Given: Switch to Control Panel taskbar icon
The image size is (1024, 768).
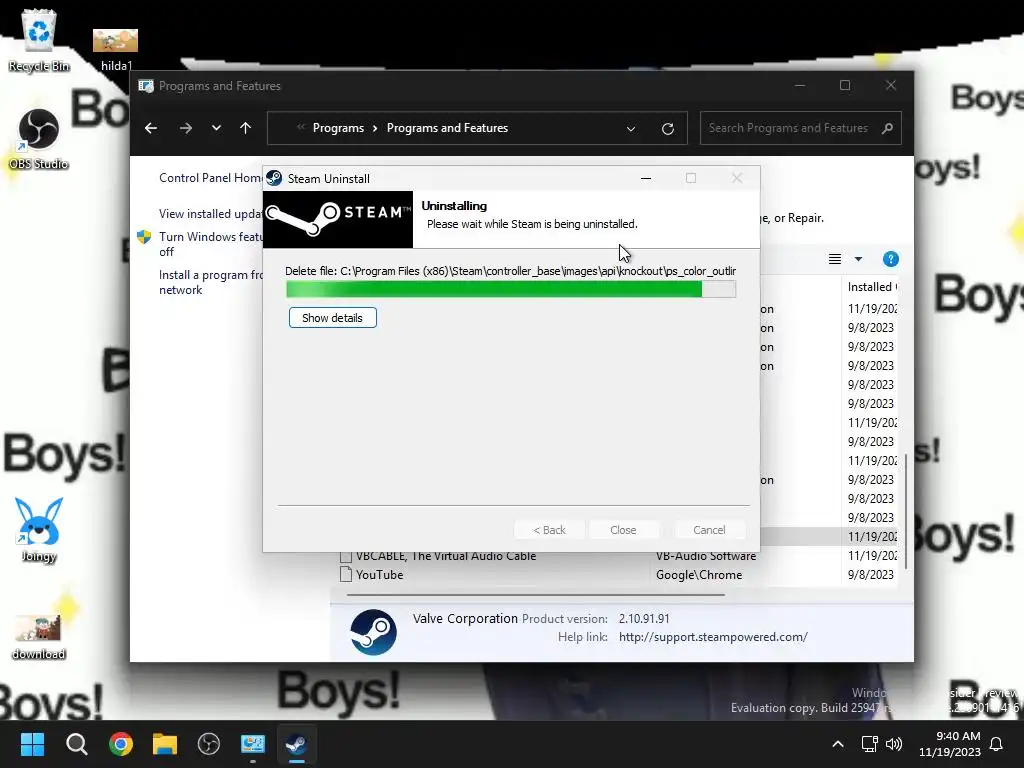Looking at the screenshot, I should (x=253, y=744).
